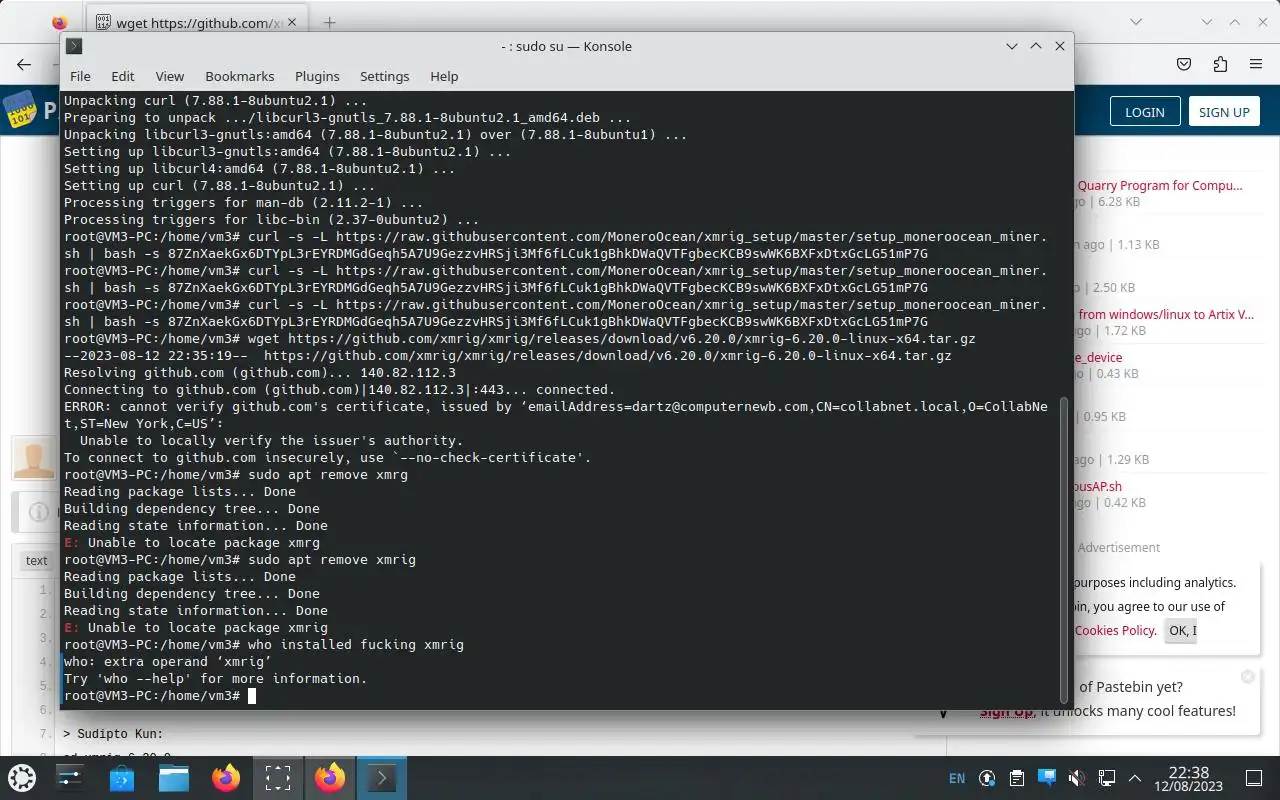Open the ousAP.sh paste link
This screenshot has width=1280, height=800.
coord(1098,486)
